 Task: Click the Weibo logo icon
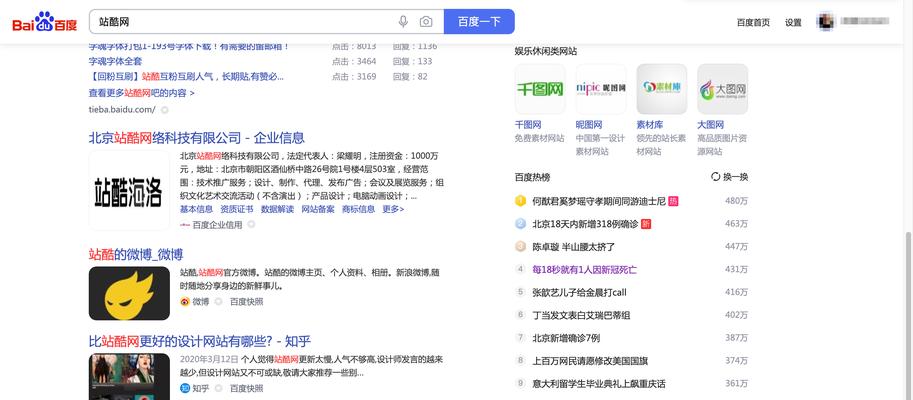185,302
